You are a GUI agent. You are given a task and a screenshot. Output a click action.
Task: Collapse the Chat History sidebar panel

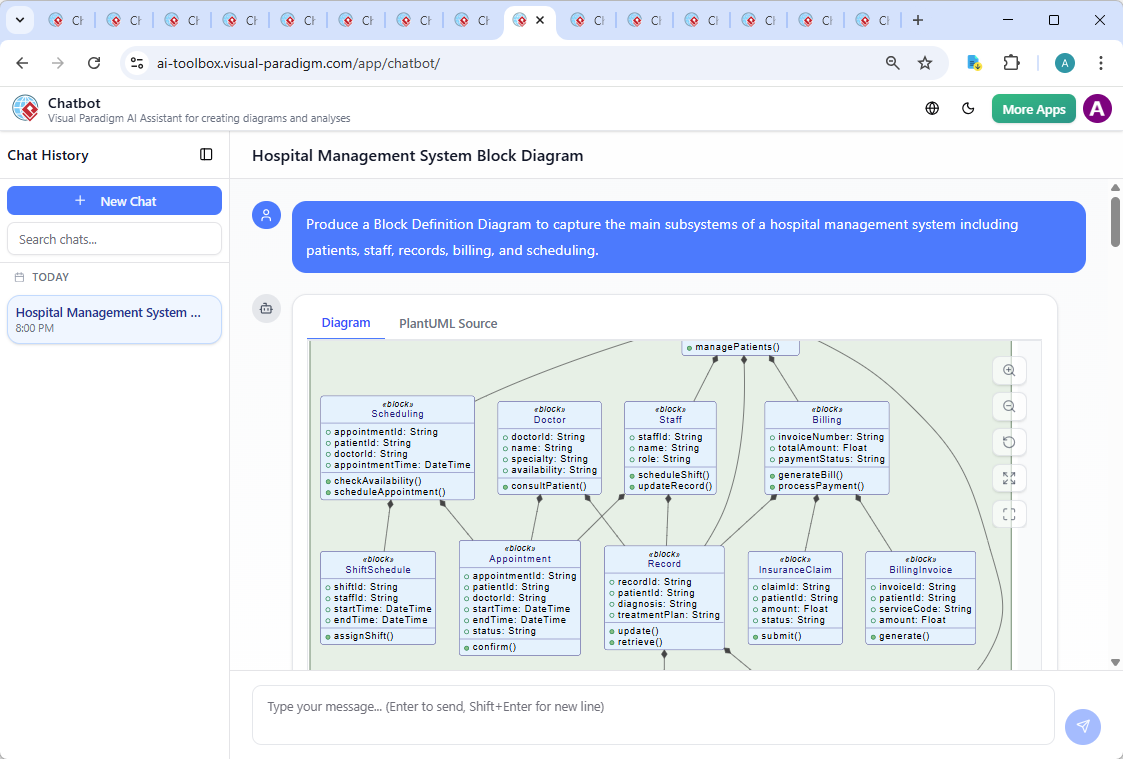206,155
